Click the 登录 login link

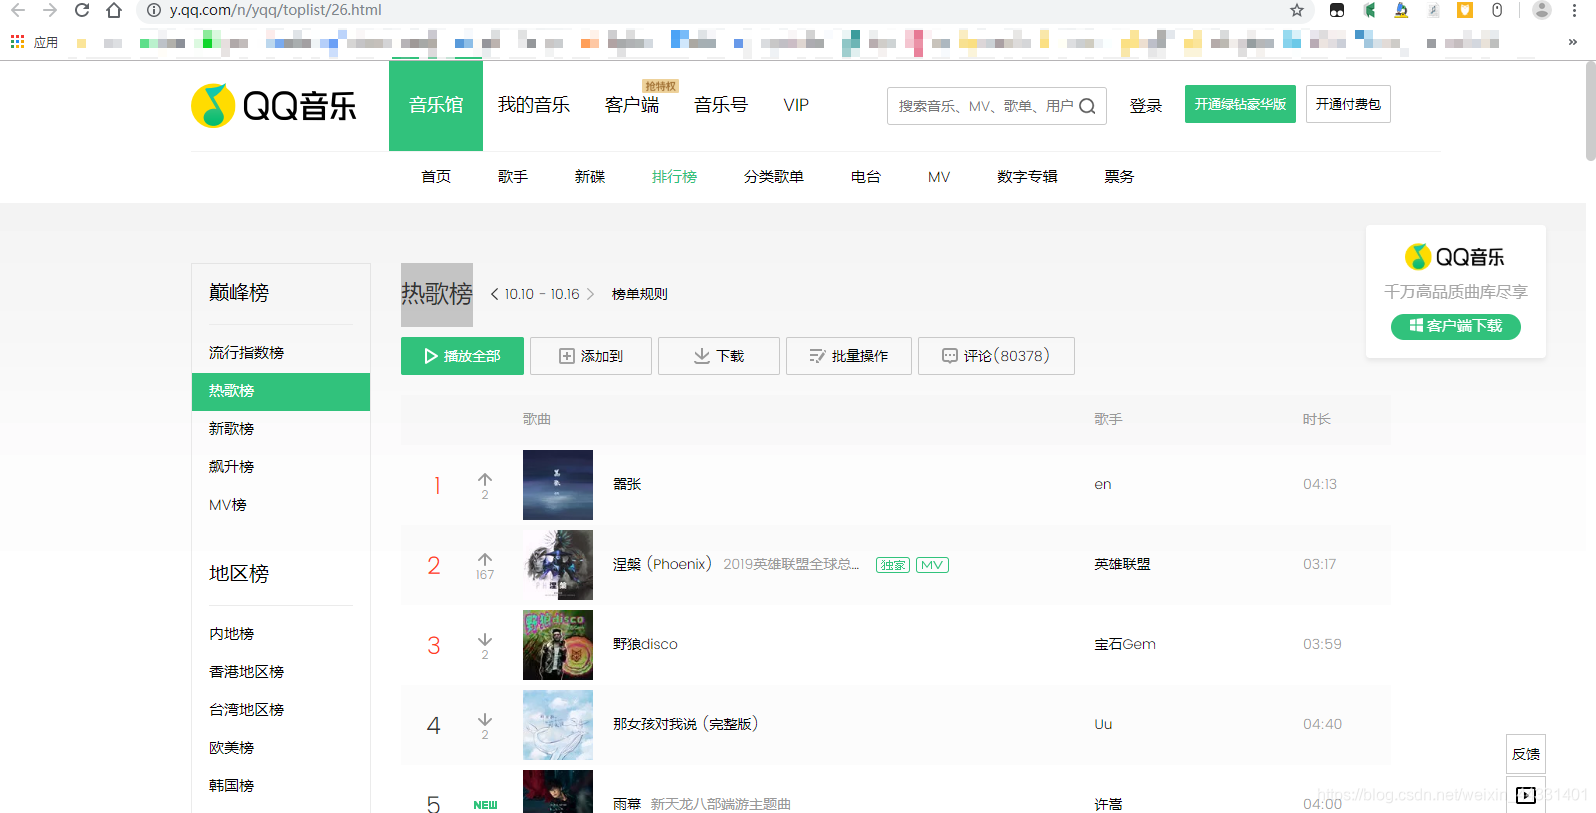point(1146,105)
